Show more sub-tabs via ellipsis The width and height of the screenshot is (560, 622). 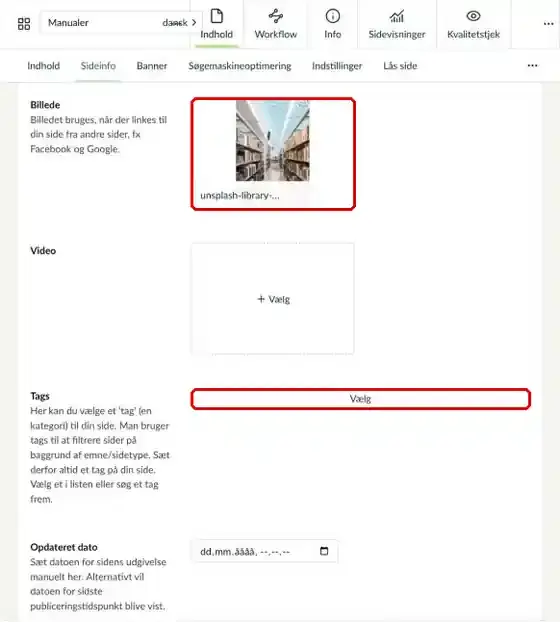[533, 65]
